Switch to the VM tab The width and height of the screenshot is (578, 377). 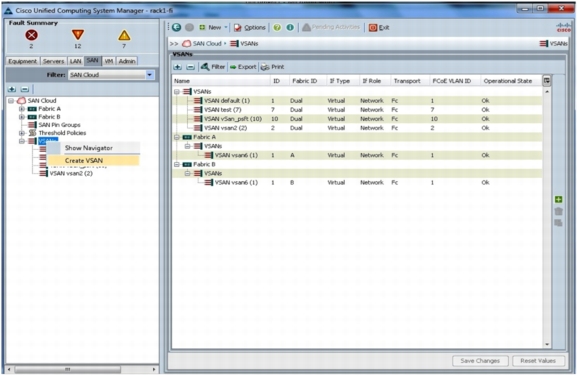109,61
